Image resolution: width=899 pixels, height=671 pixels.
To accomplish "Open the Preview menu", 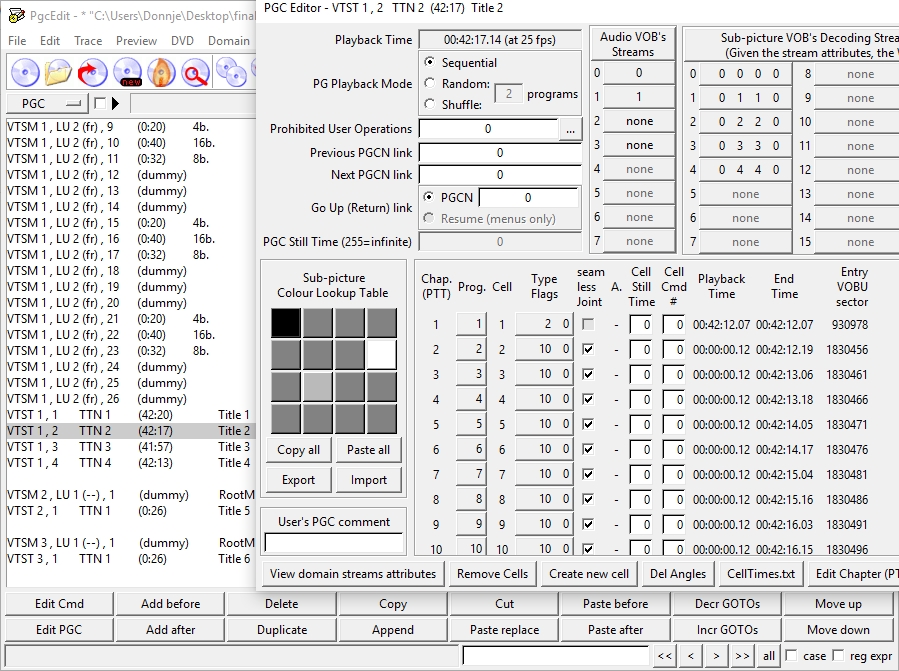I will click(136, 41).
